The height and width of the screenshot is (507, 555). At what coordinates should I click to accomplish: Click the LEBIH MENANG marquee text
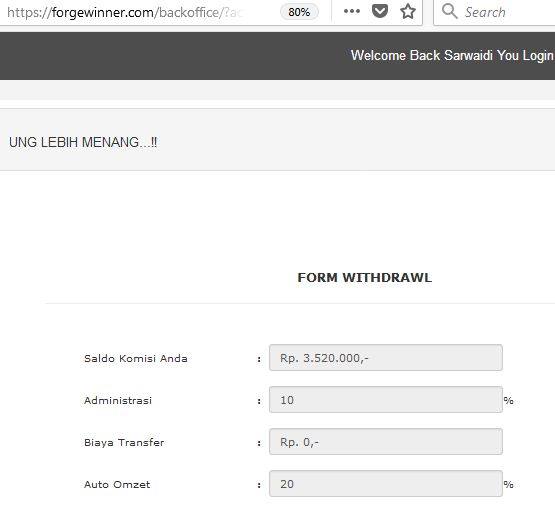(x=83, y=142)
